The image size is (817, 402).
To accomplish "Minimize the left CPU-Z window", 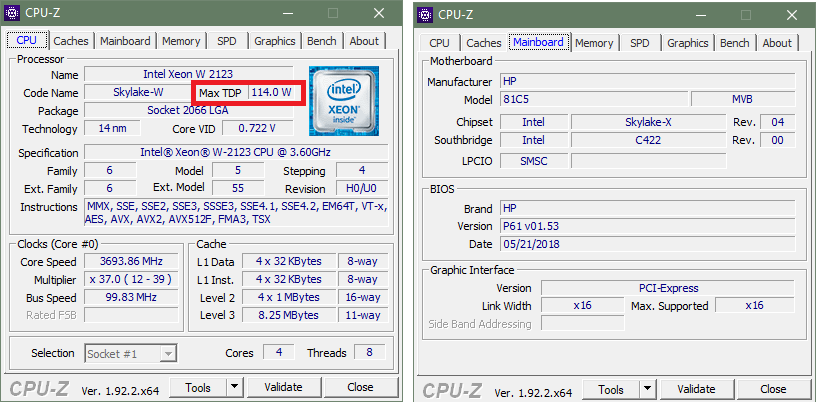I will coord(286,13).
